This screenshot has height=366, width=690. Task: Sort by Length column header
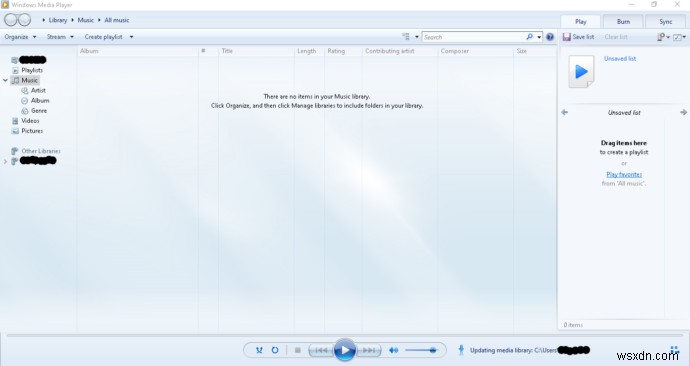tap(309, 51)
